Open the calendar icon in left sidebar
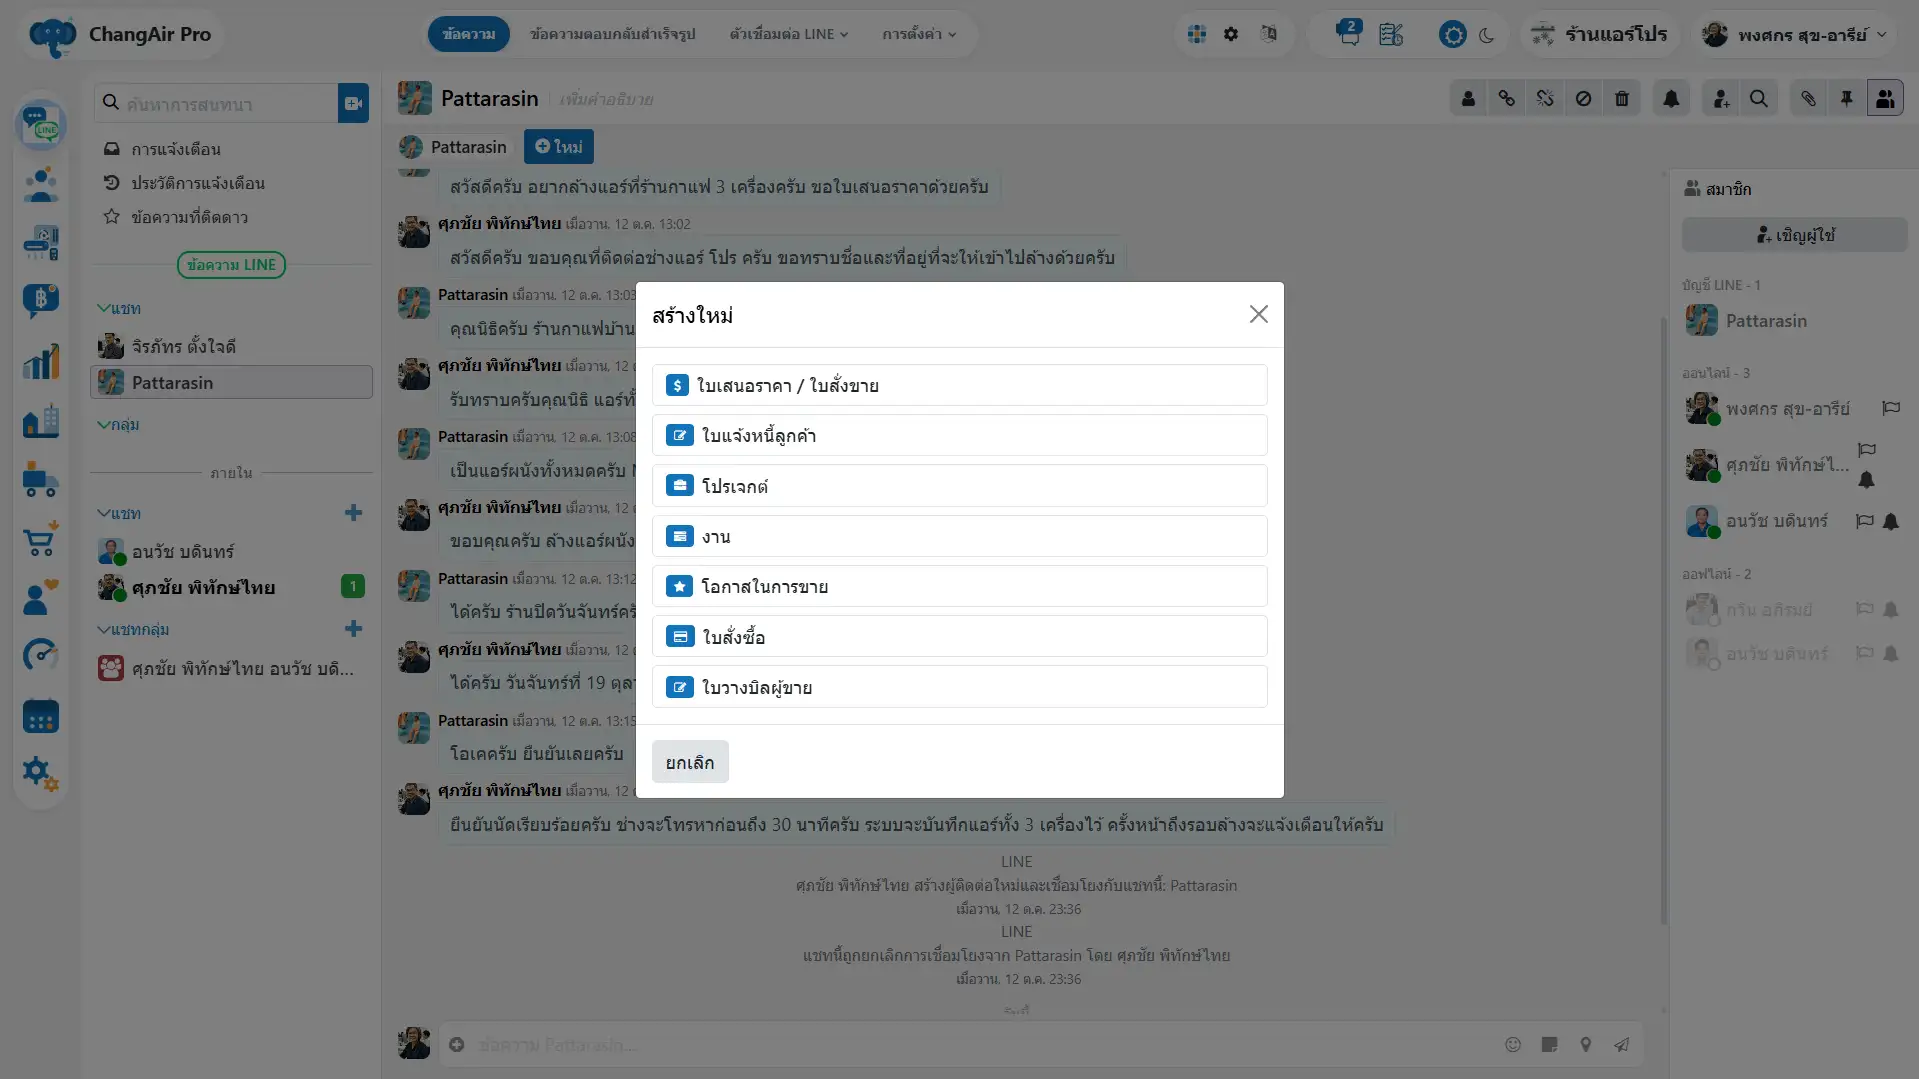This screenshot has width=1919, height=1079. coord(41,716)
